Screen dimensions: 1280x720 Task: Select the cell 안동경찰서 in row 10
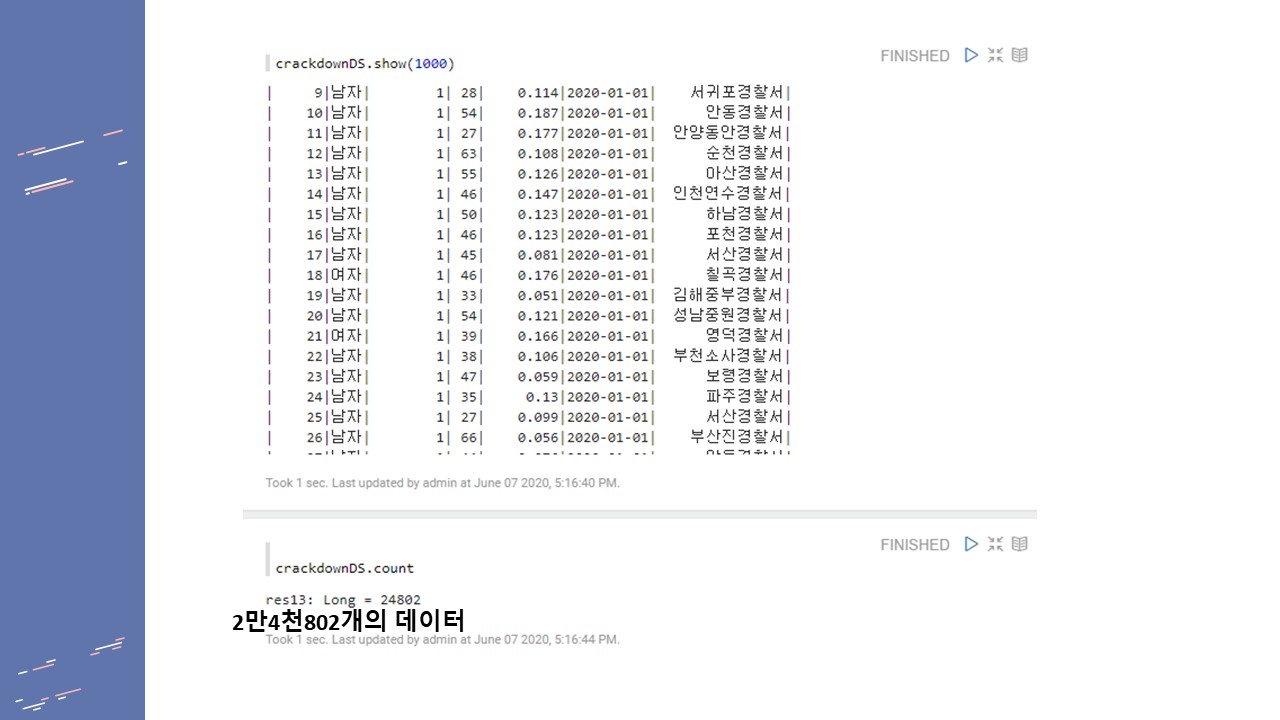[745, 113]
